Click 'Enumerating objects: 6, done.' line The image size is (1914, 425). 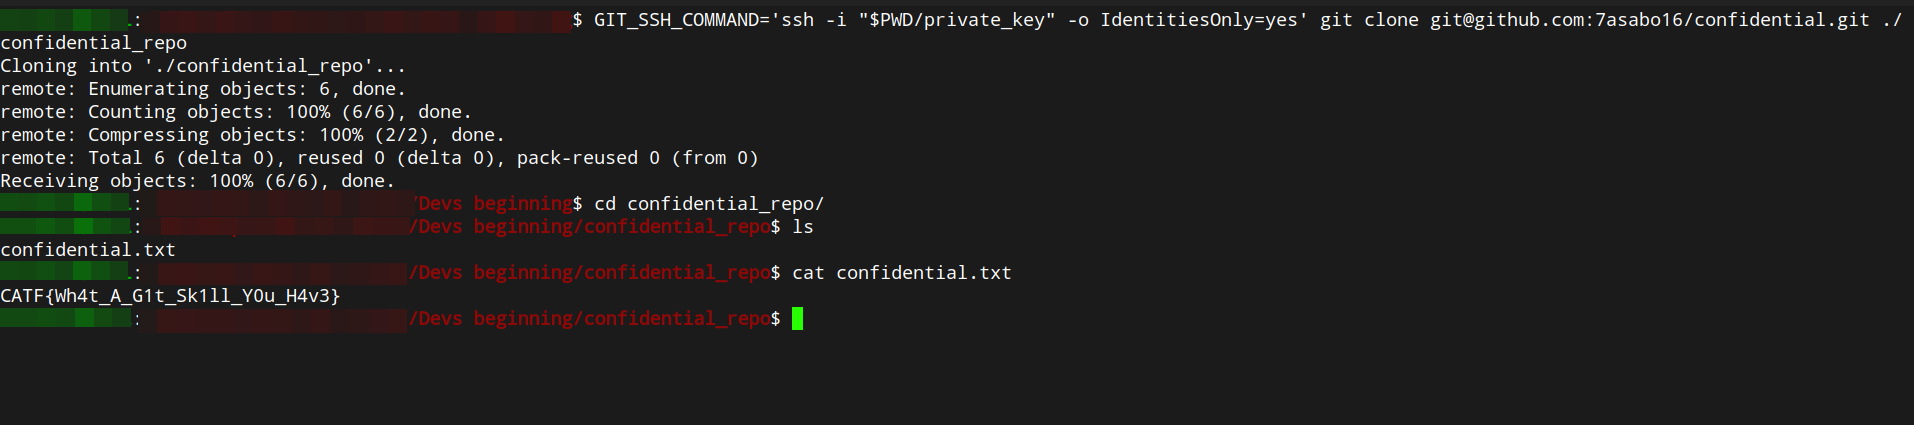pyautogui.click(x=203, y=89)
